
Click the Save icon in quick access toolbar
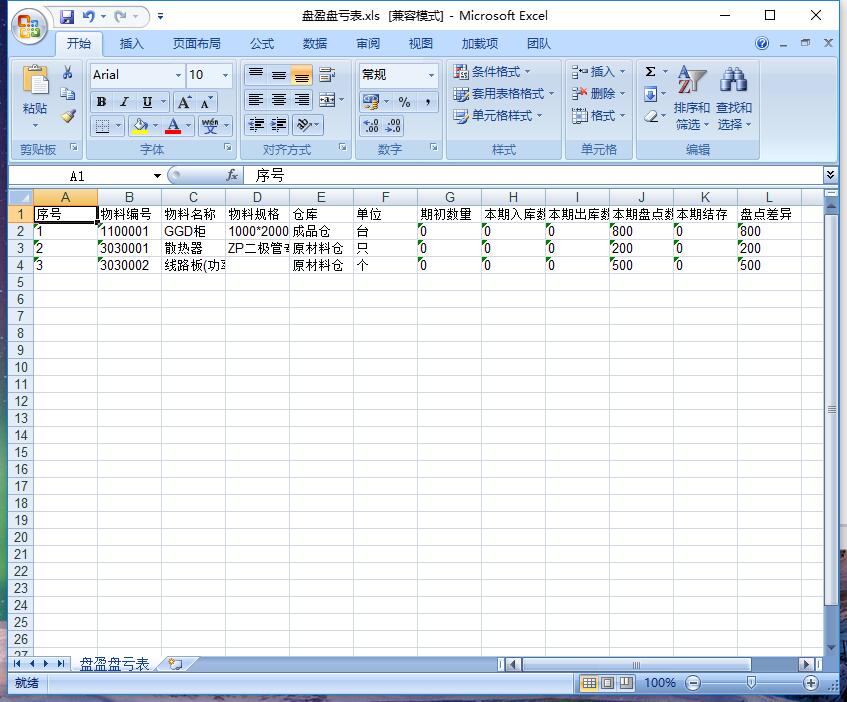[67, 16]
